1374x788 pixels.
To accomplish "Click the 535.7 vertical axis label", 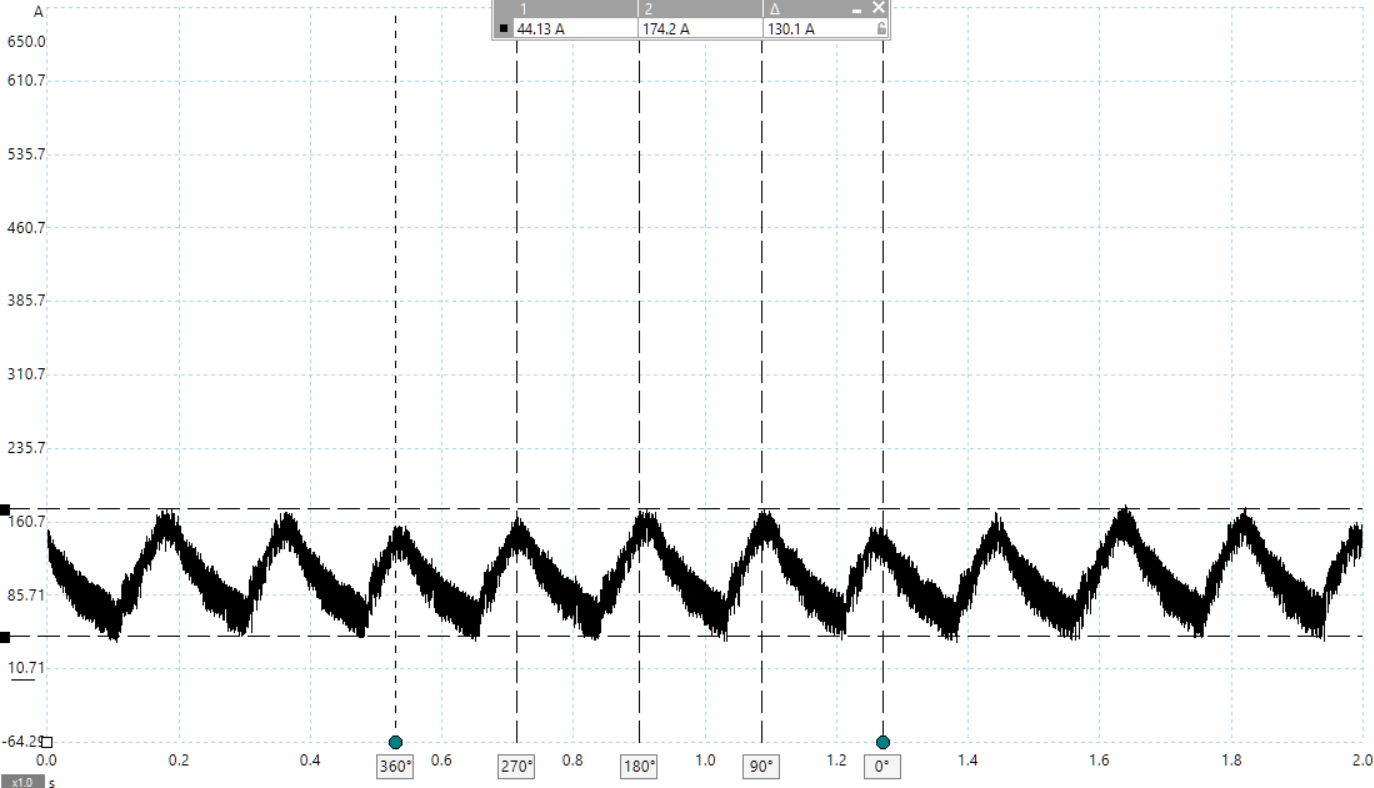I will coord(27,154).
